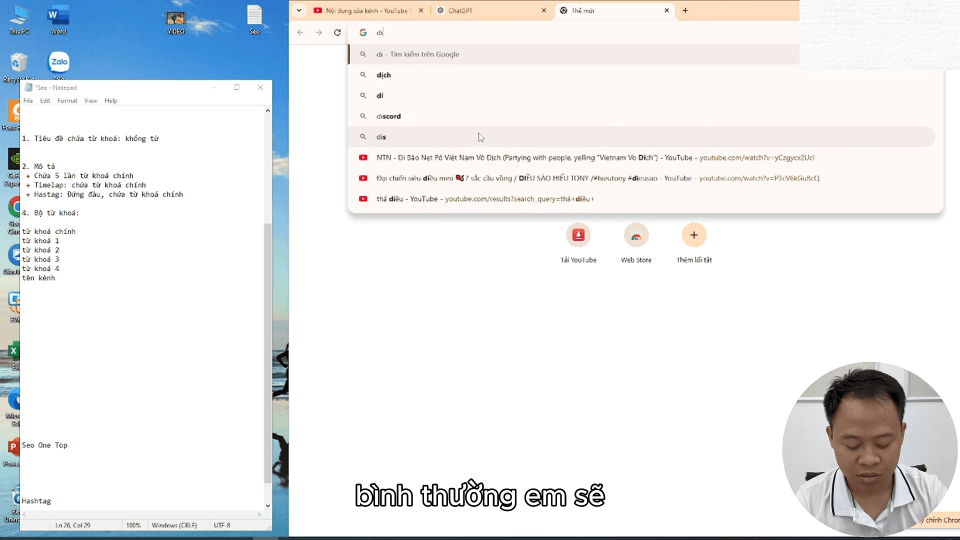Open a new Chrome tab with plus

click(685, 10)
